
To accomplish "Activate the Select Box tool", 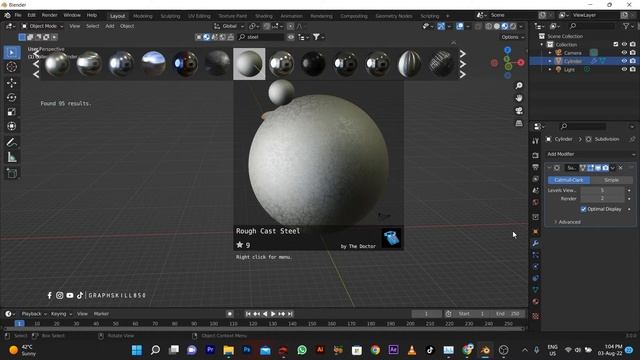I will pyautogui.click(x=11, y=53).
